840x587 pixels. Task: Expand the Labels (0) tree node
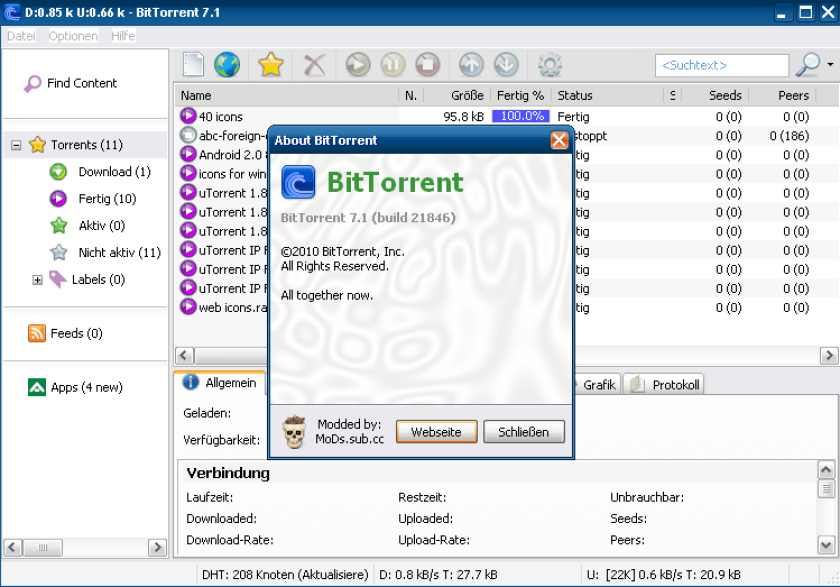[x=37, y=280]
